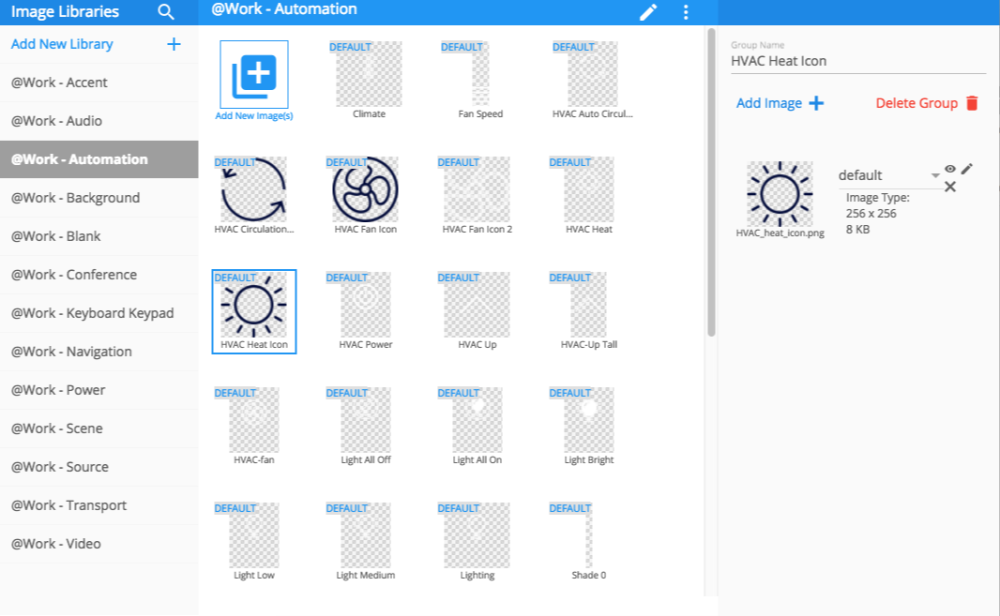This screenshot has height=616, width=1000.
Task: Open the @Work - Accent library
Action: (x=99, y=82)
